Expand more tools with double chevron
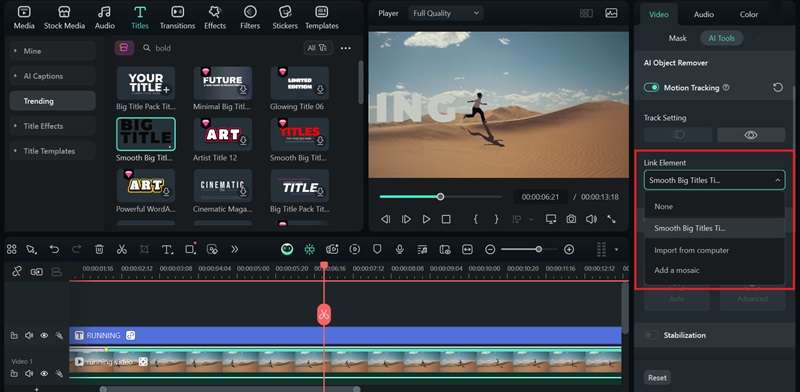 (235, 249)
